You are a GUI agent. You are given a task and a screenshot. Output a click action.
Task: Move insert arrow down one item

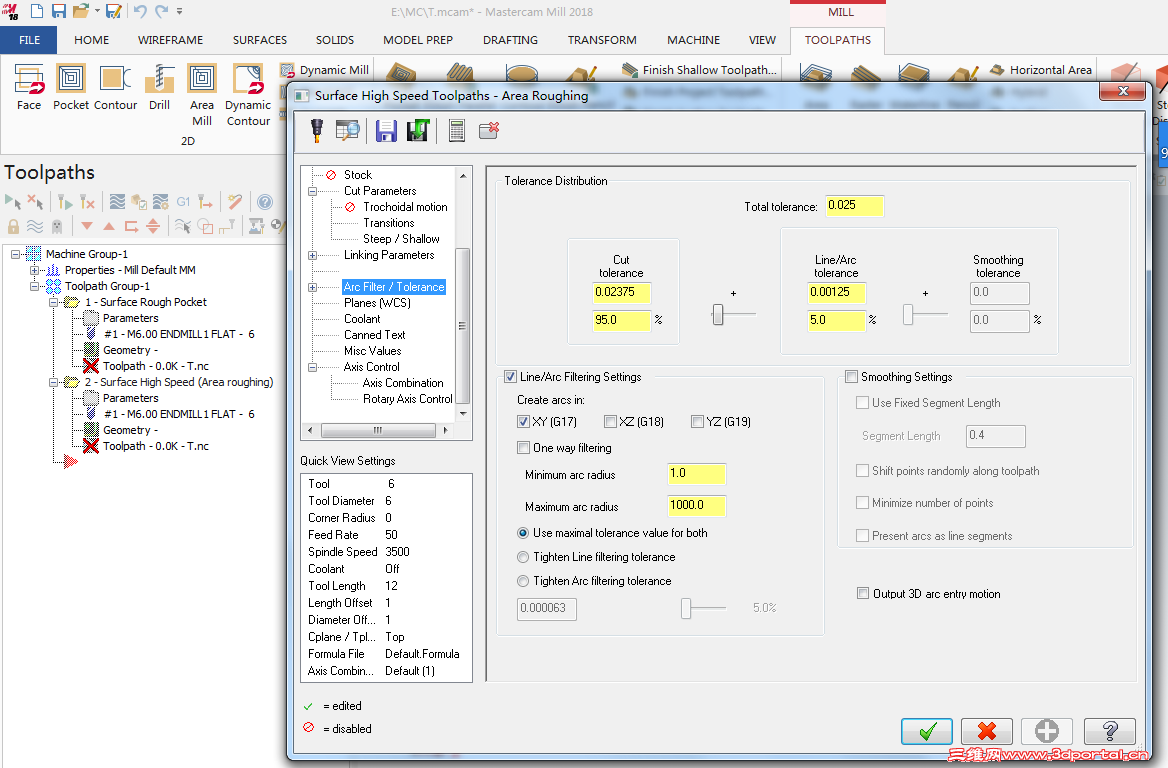click(x=87, y=226)
